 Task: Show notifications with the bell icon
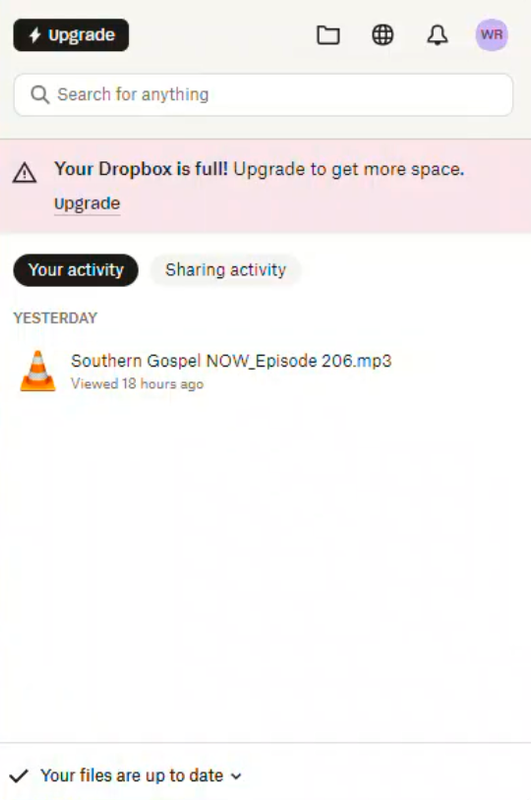coord(437,35)
